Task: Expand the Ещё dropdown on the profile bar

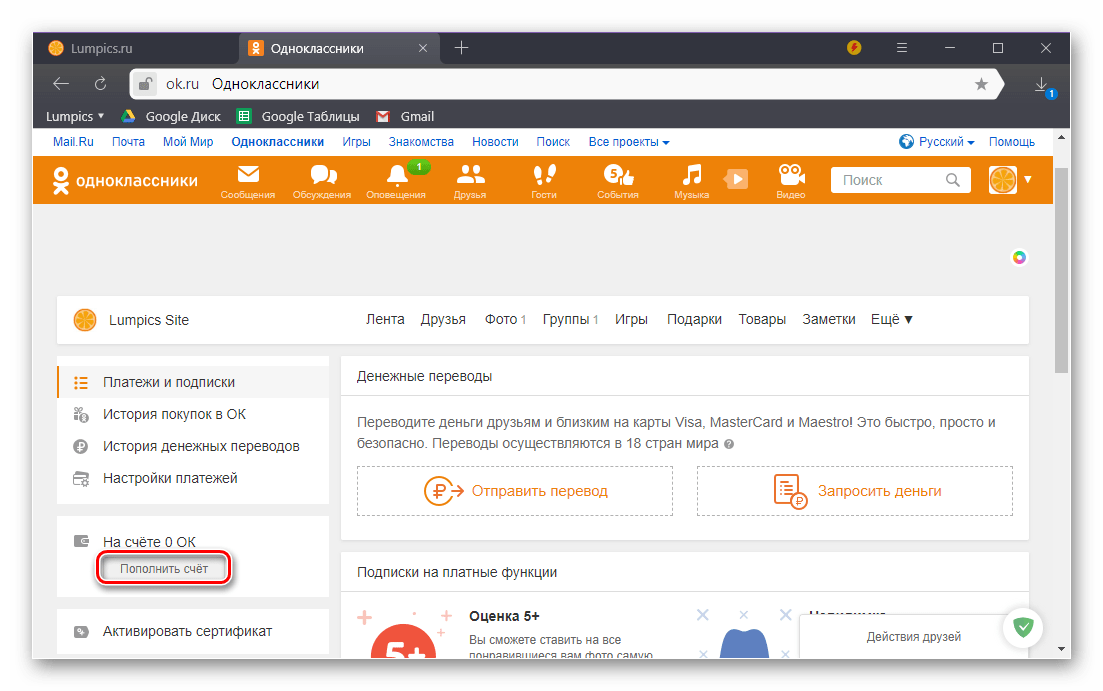Action: 889,319
